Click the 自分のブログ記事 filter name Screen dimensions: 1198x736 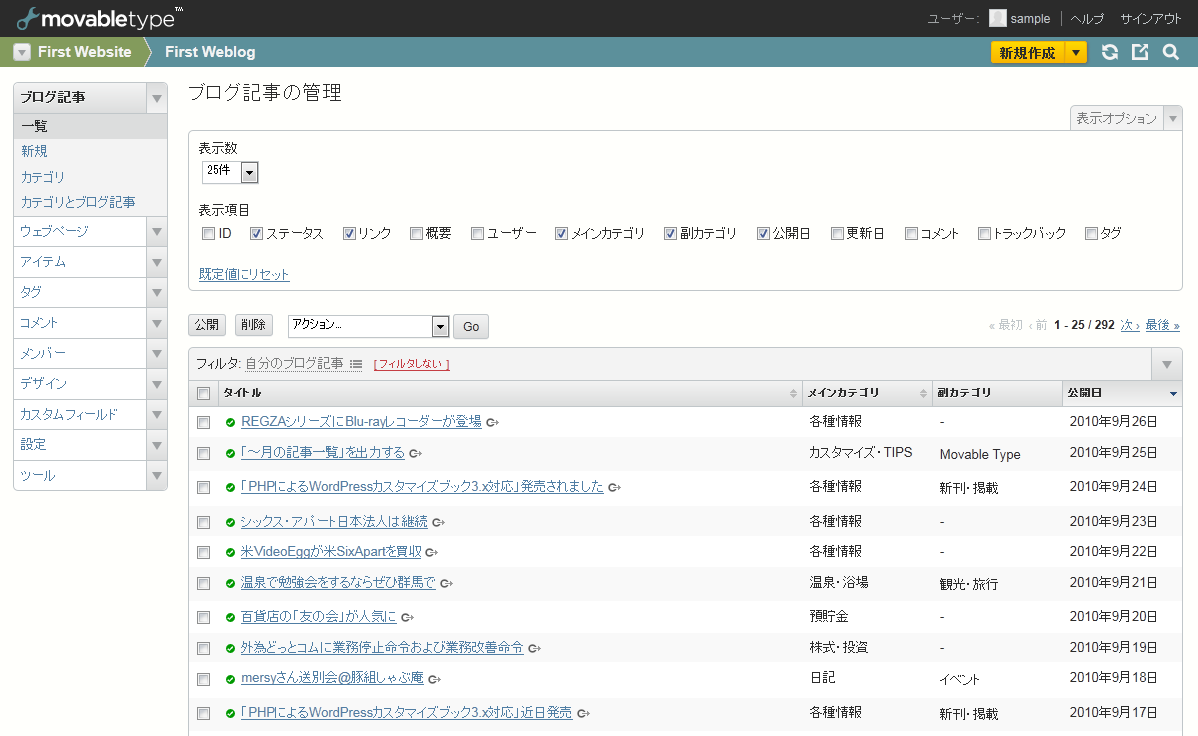tap(294, 364)
